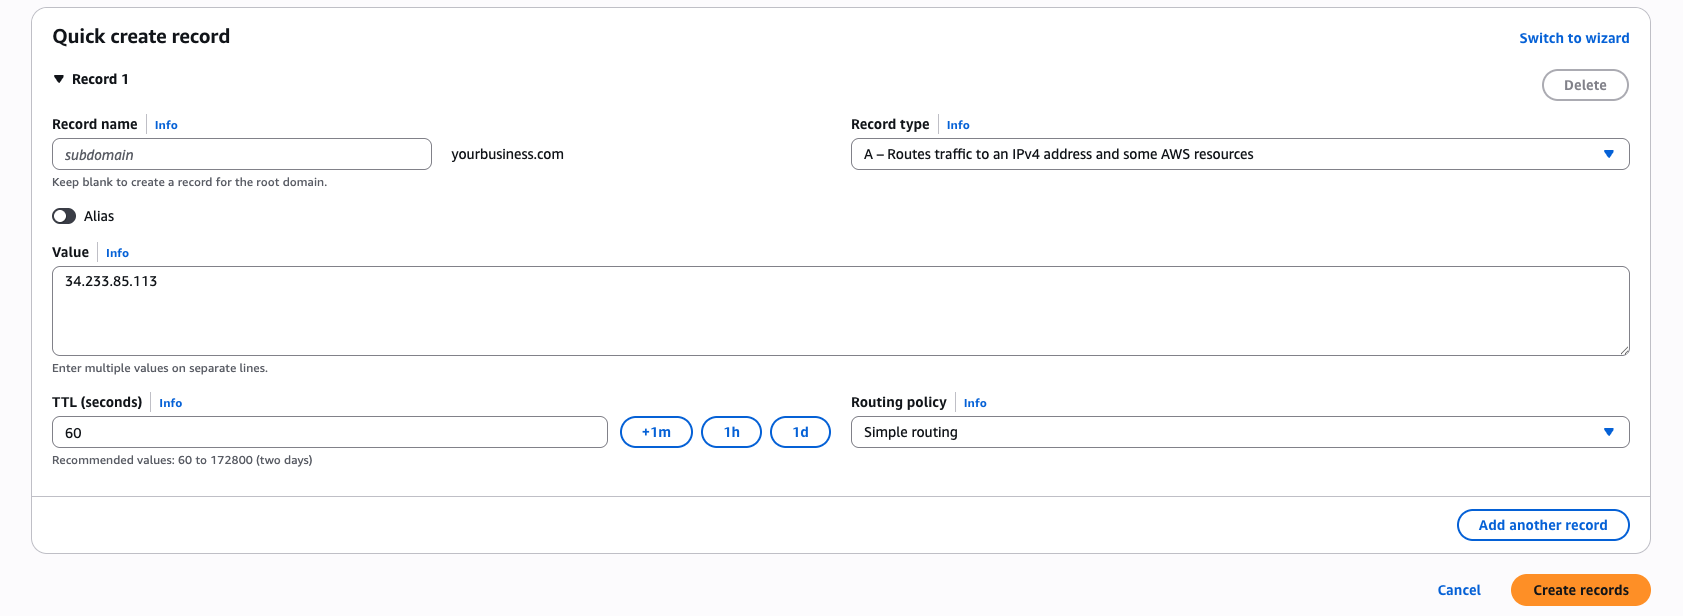Cancel record creation

coord(1459,590)
